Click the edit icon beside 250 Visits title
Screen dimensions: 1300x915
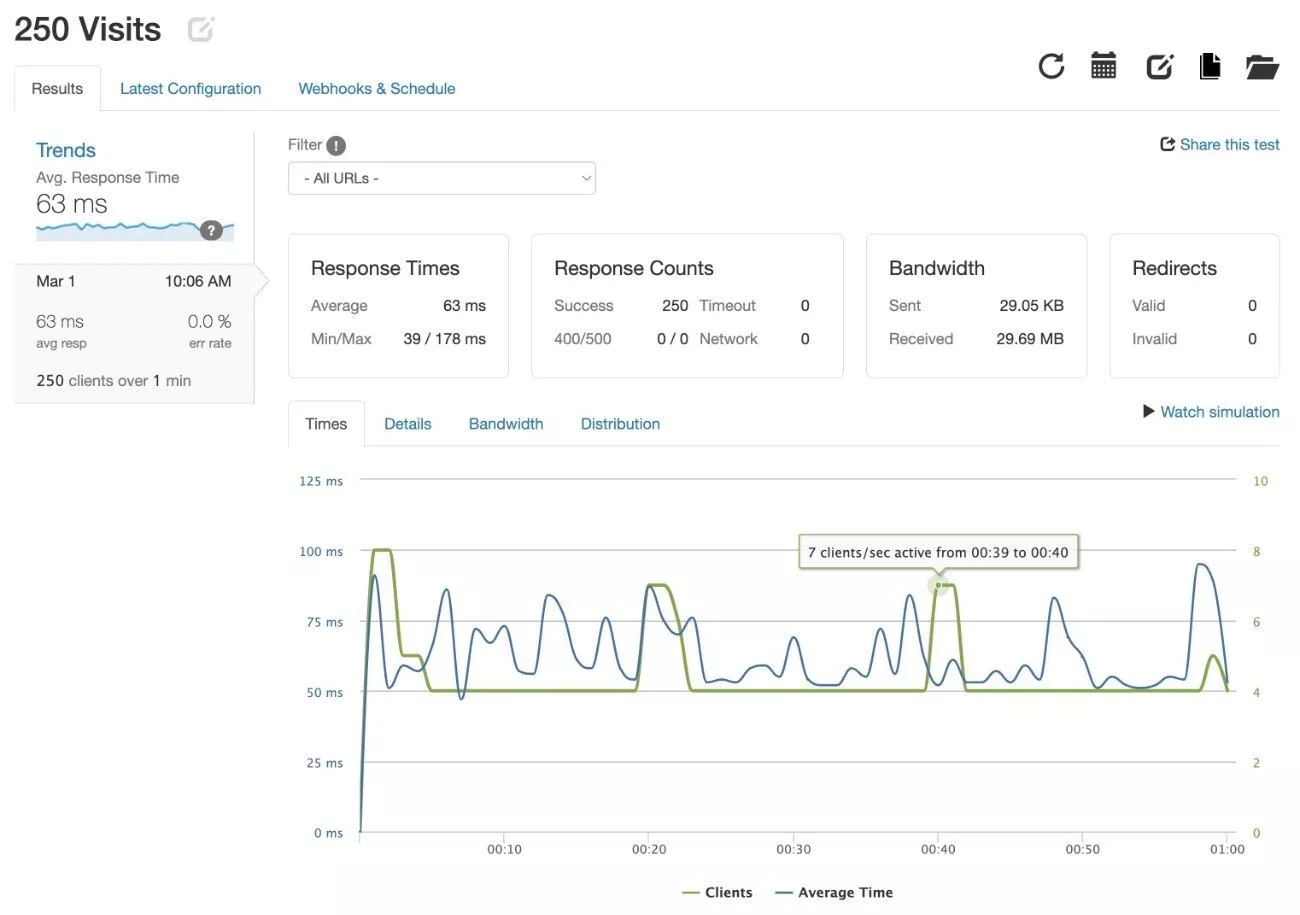coord(201,30)
